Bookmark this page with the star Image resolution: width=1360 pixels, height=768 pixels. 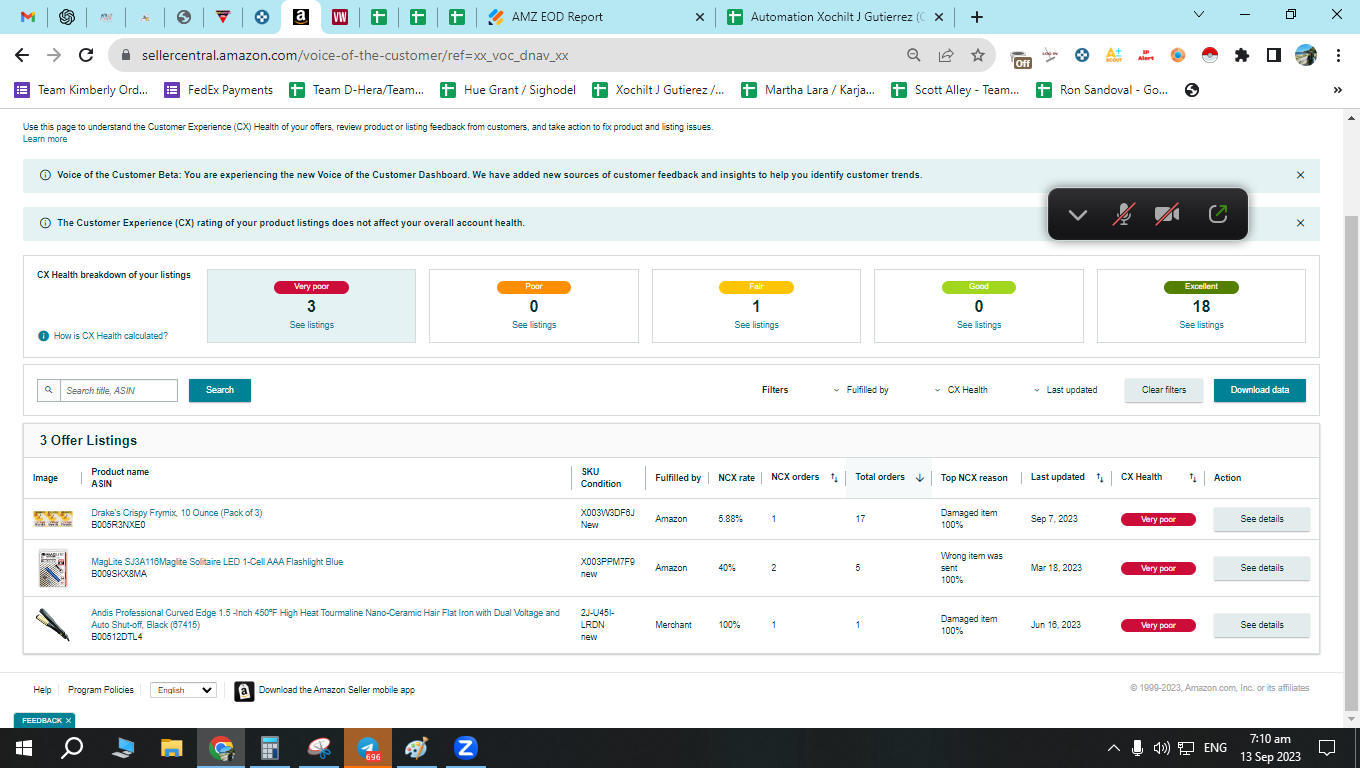click(x=978, y=55)
